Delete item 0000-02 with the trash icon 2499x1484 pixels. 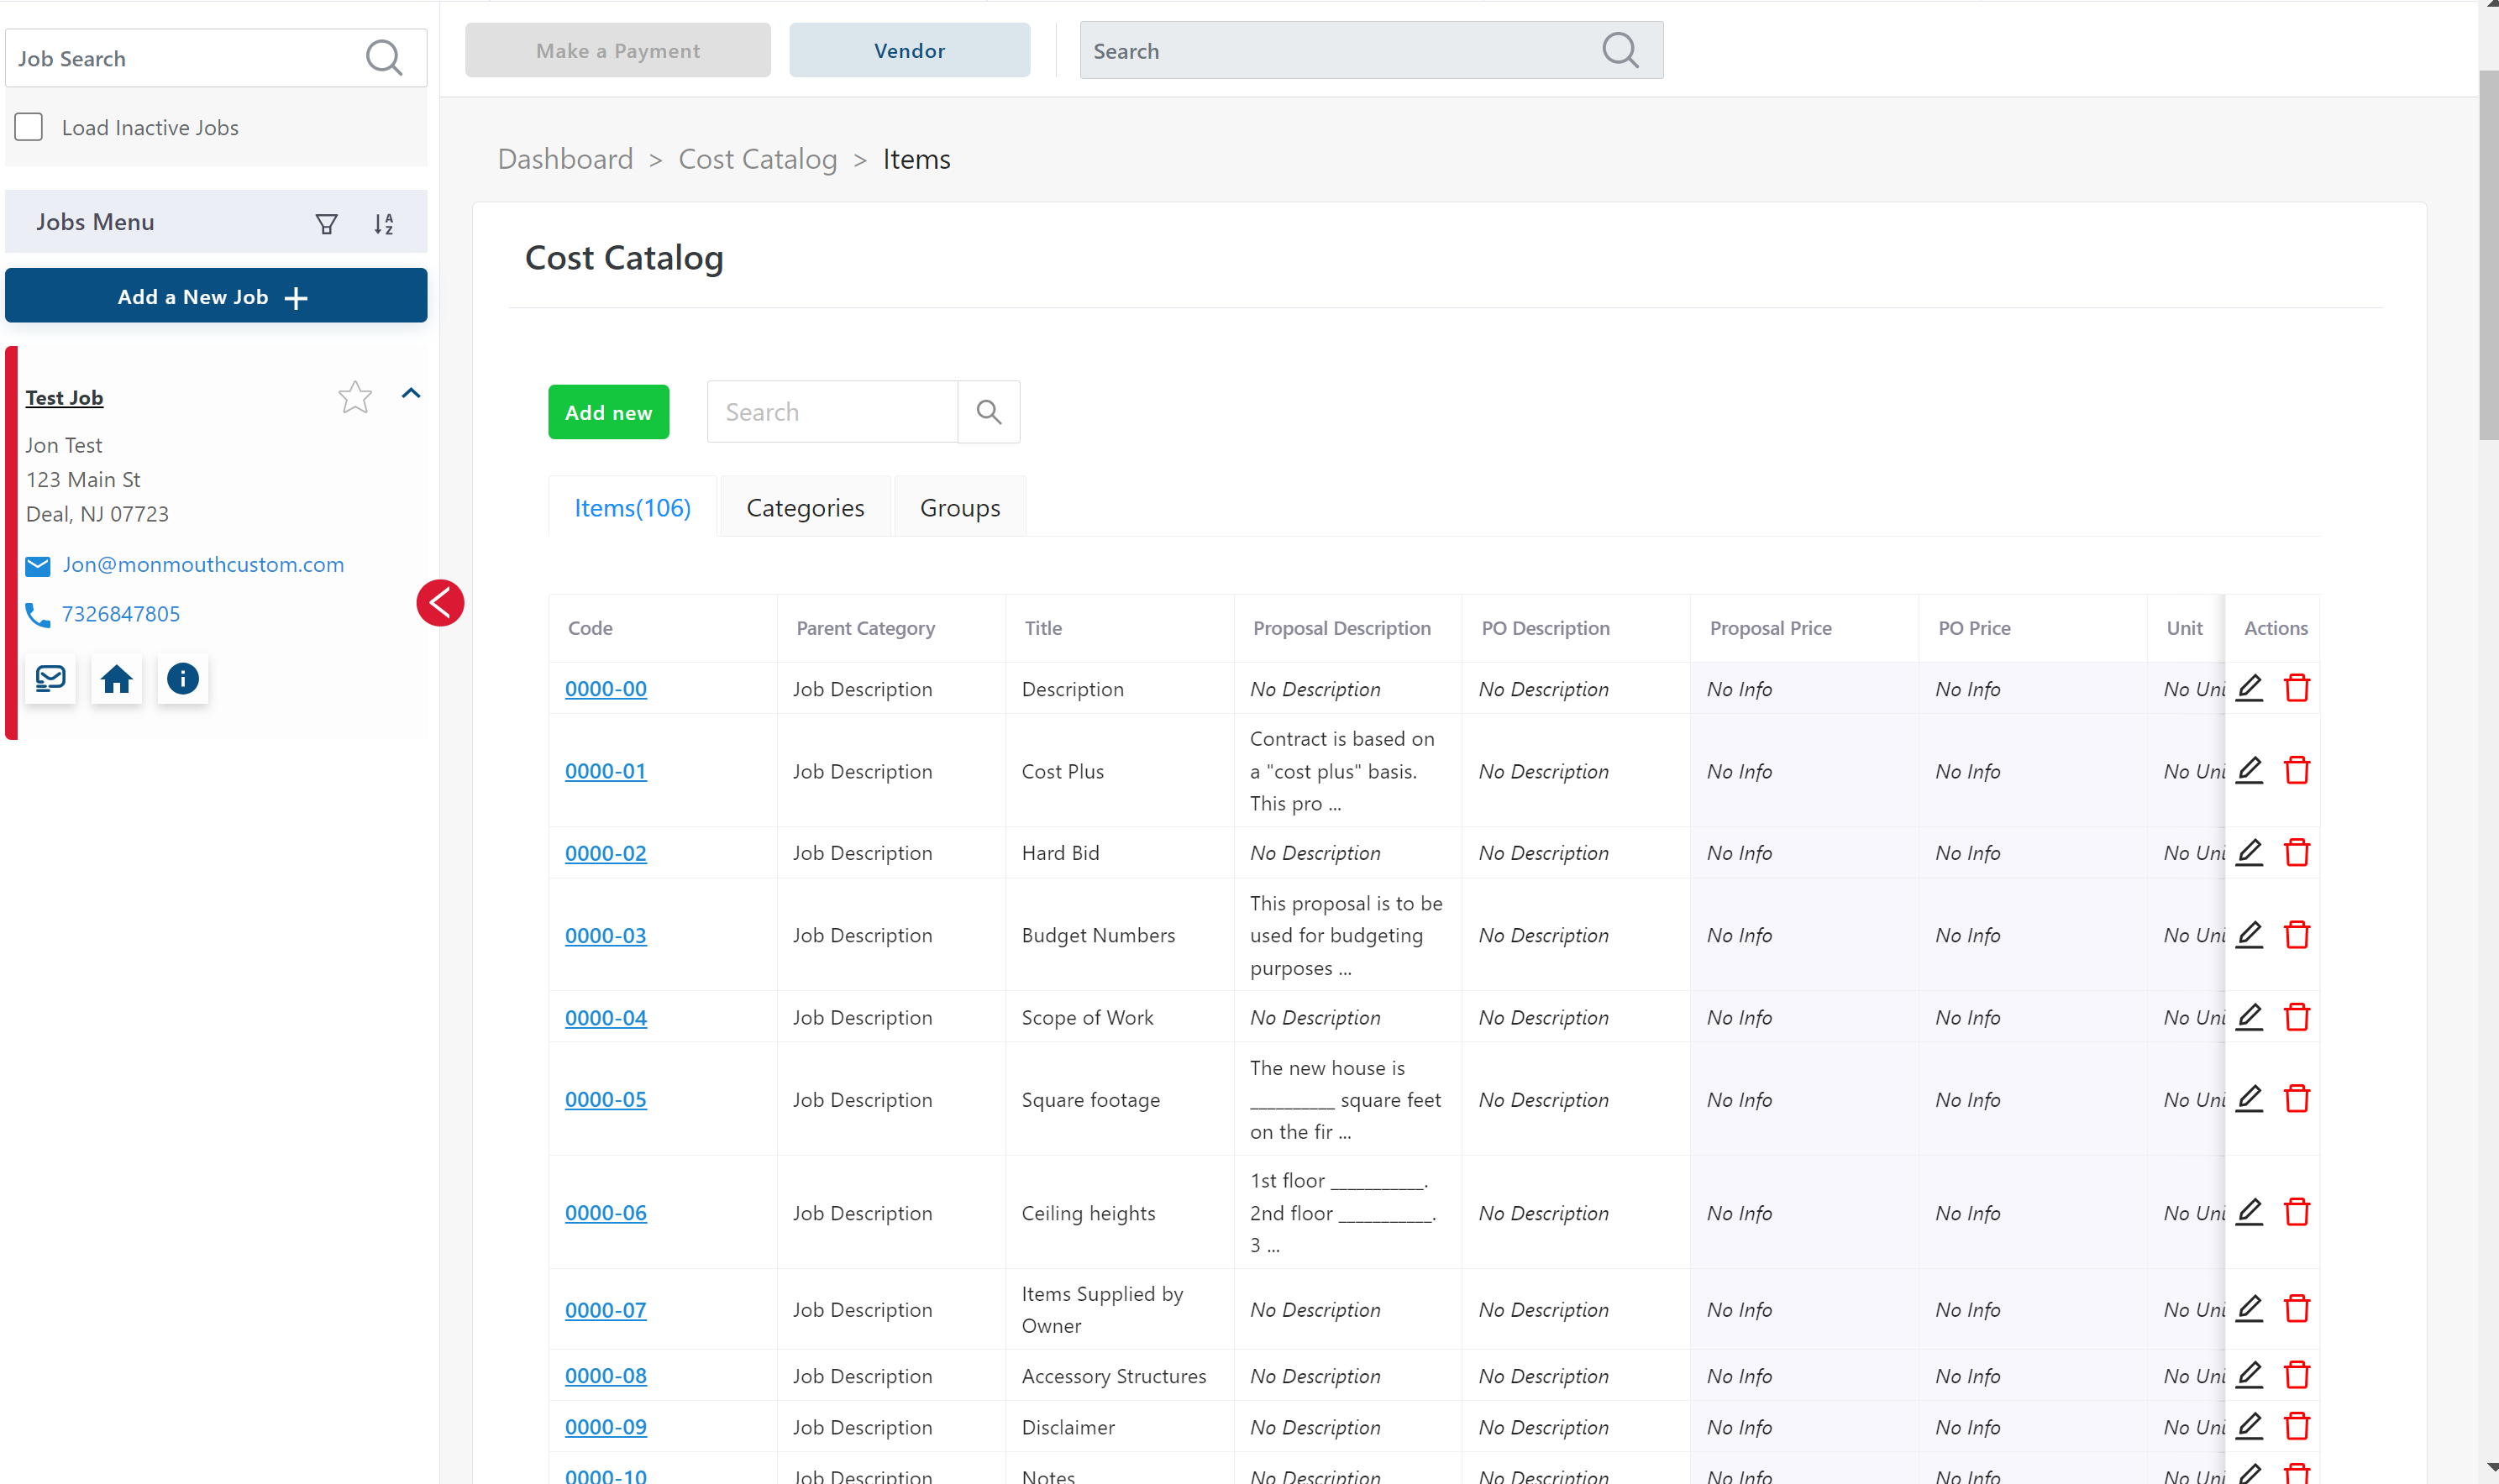coord(2296,853)
